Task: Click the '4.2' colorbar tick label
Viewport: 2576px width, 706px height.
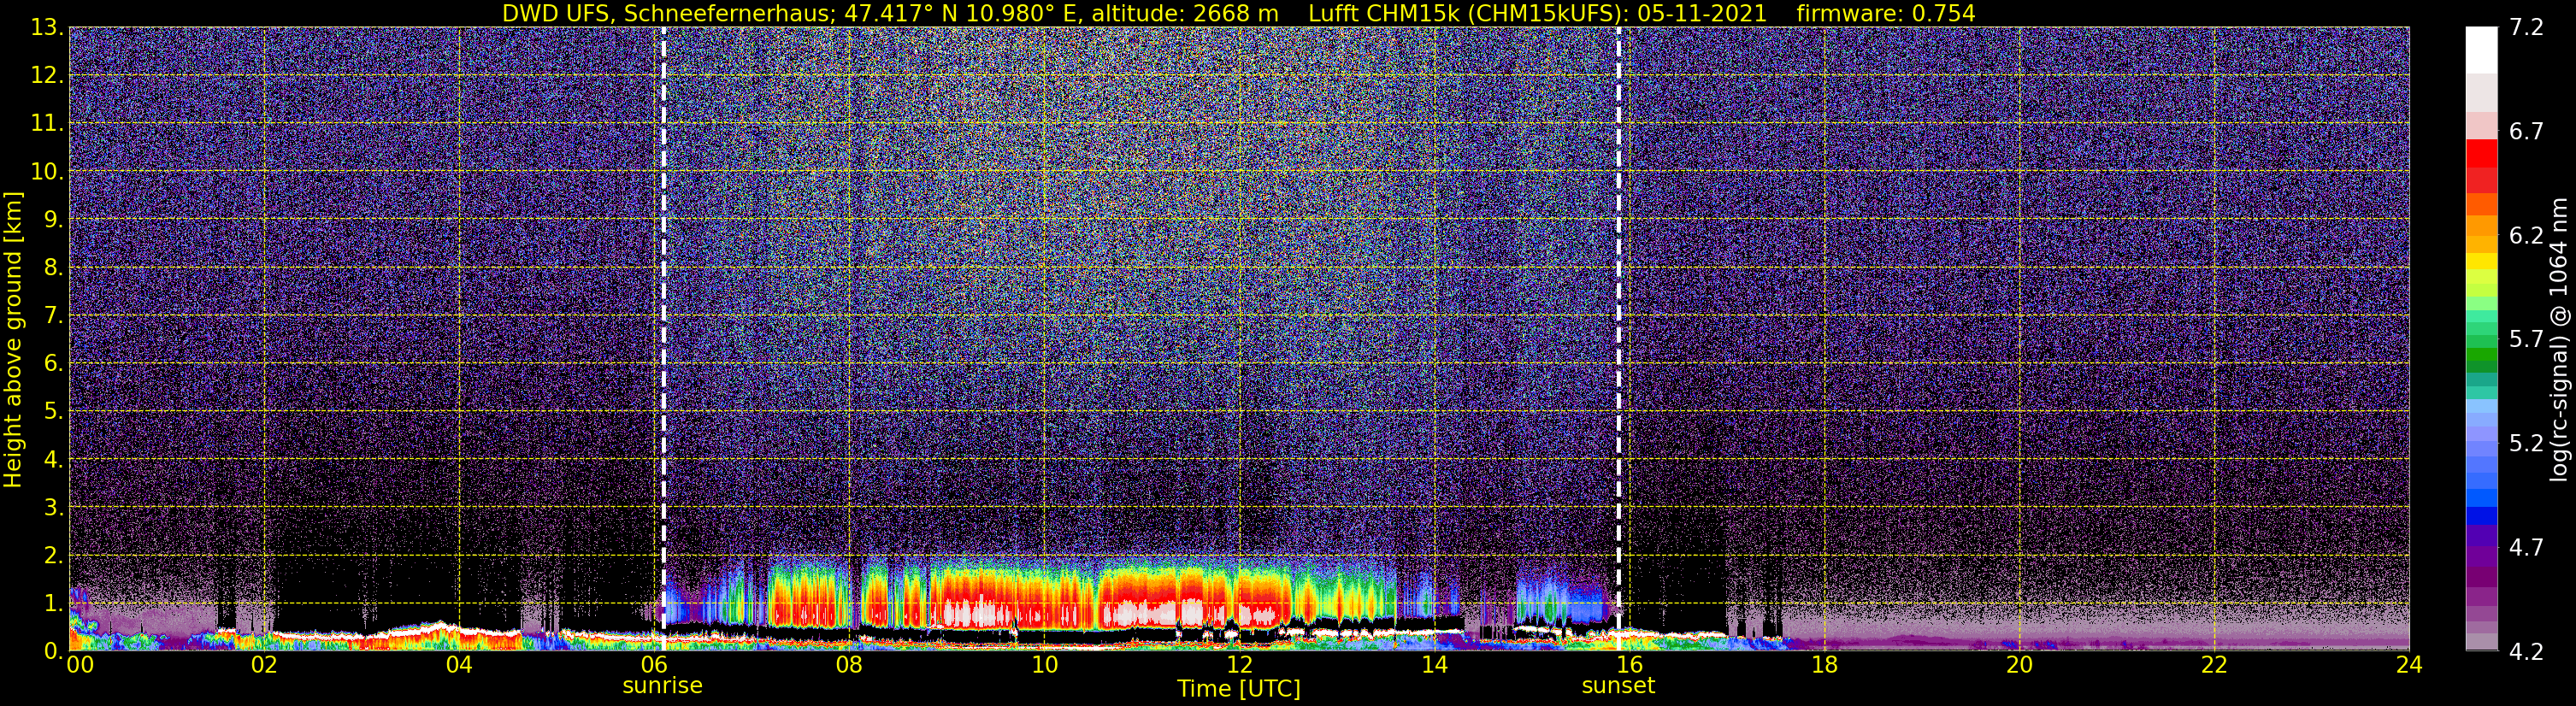Action: pyautogui.click(x=2526, y=652)
